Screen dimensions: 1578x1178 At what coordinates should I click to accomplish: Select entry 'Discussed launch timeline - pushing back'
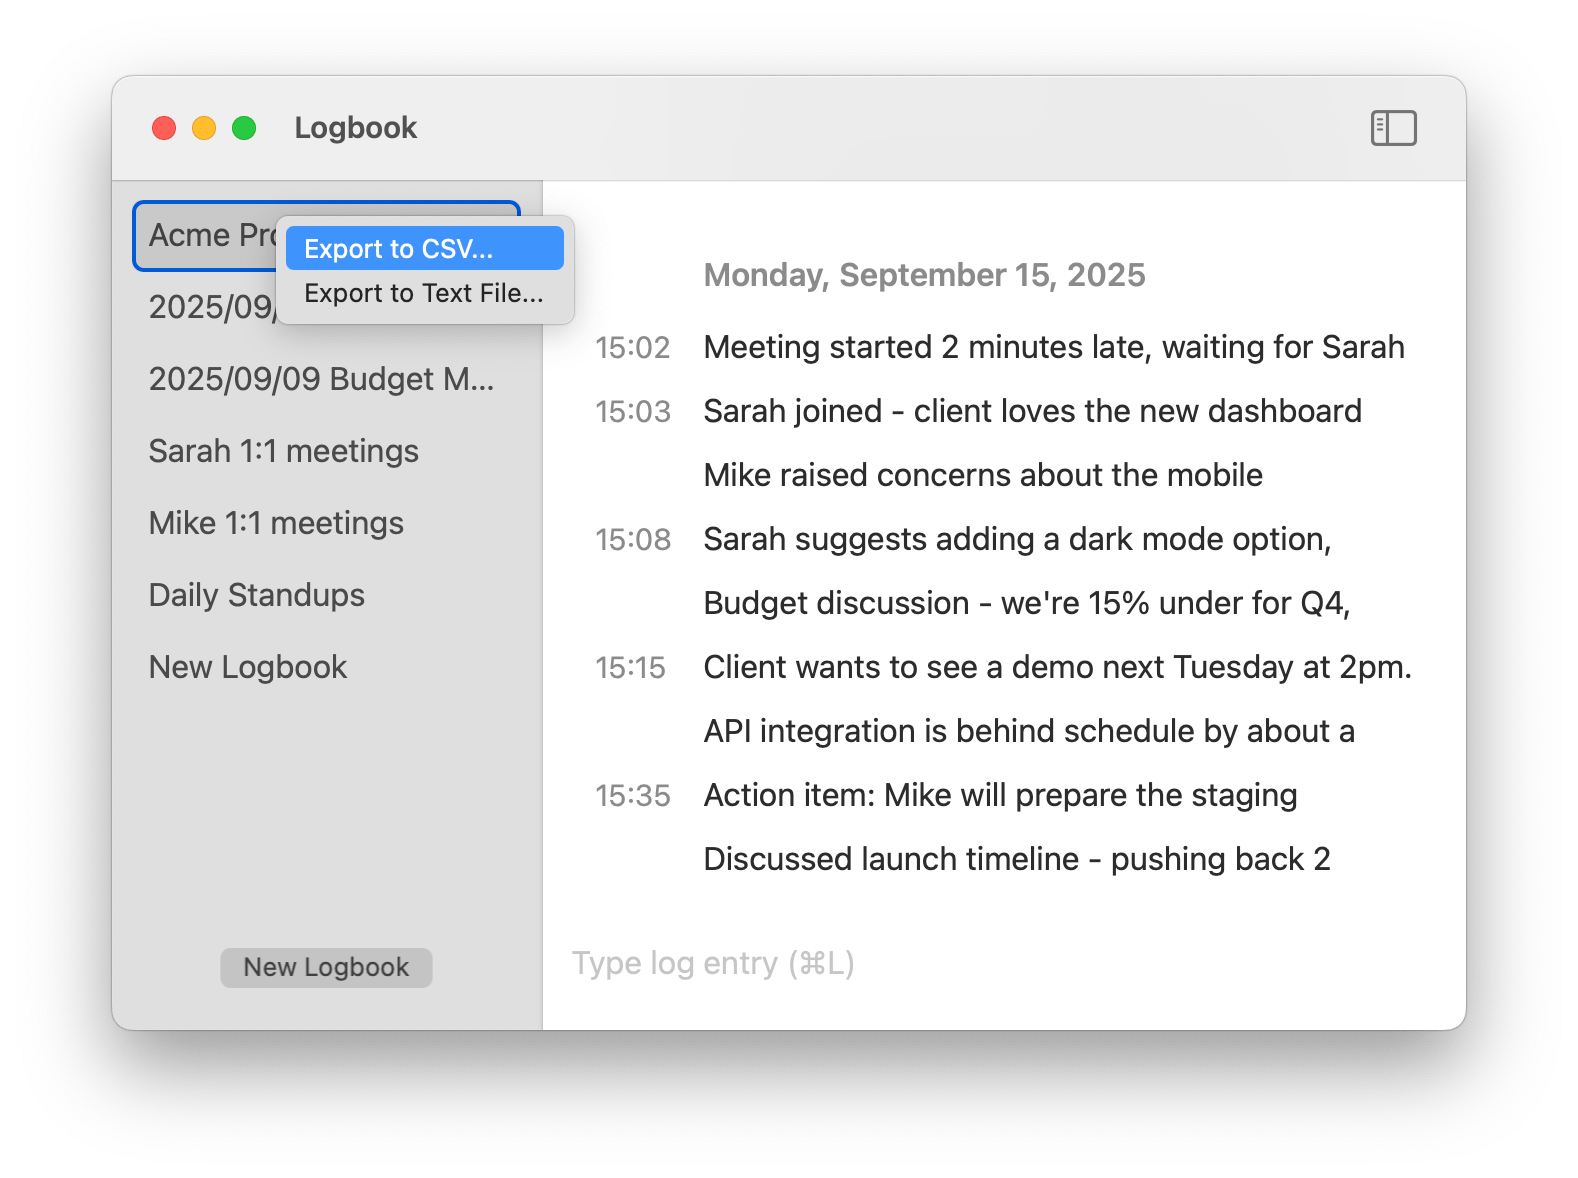click(1017, 859)
